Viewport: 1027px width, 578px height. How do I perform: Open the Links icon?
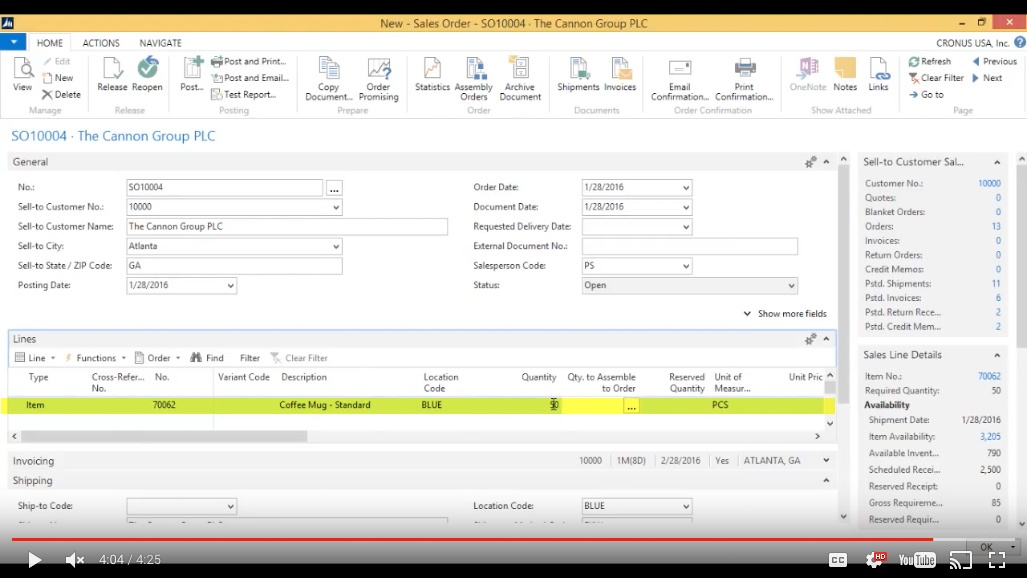click(878, 74)
